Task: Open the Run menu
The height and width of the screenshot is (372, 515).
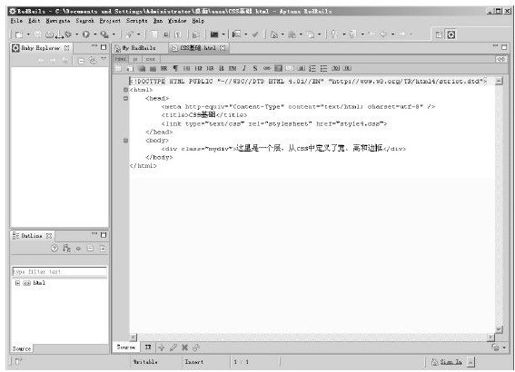Action: pos(158,21)
